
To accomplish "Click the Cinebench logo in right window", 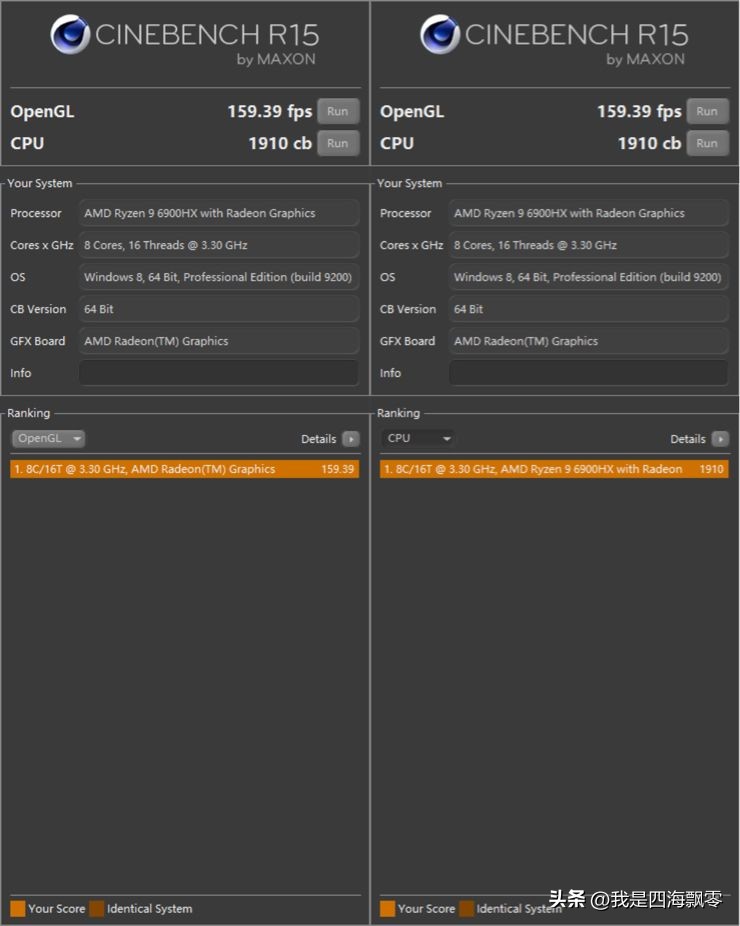I will click(x=439, y=34).
